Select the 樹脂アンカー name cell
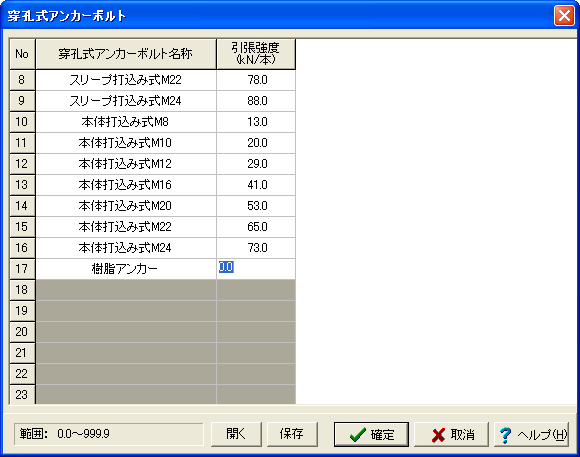This screenshot has width=580, height=457. coord(126,269)
